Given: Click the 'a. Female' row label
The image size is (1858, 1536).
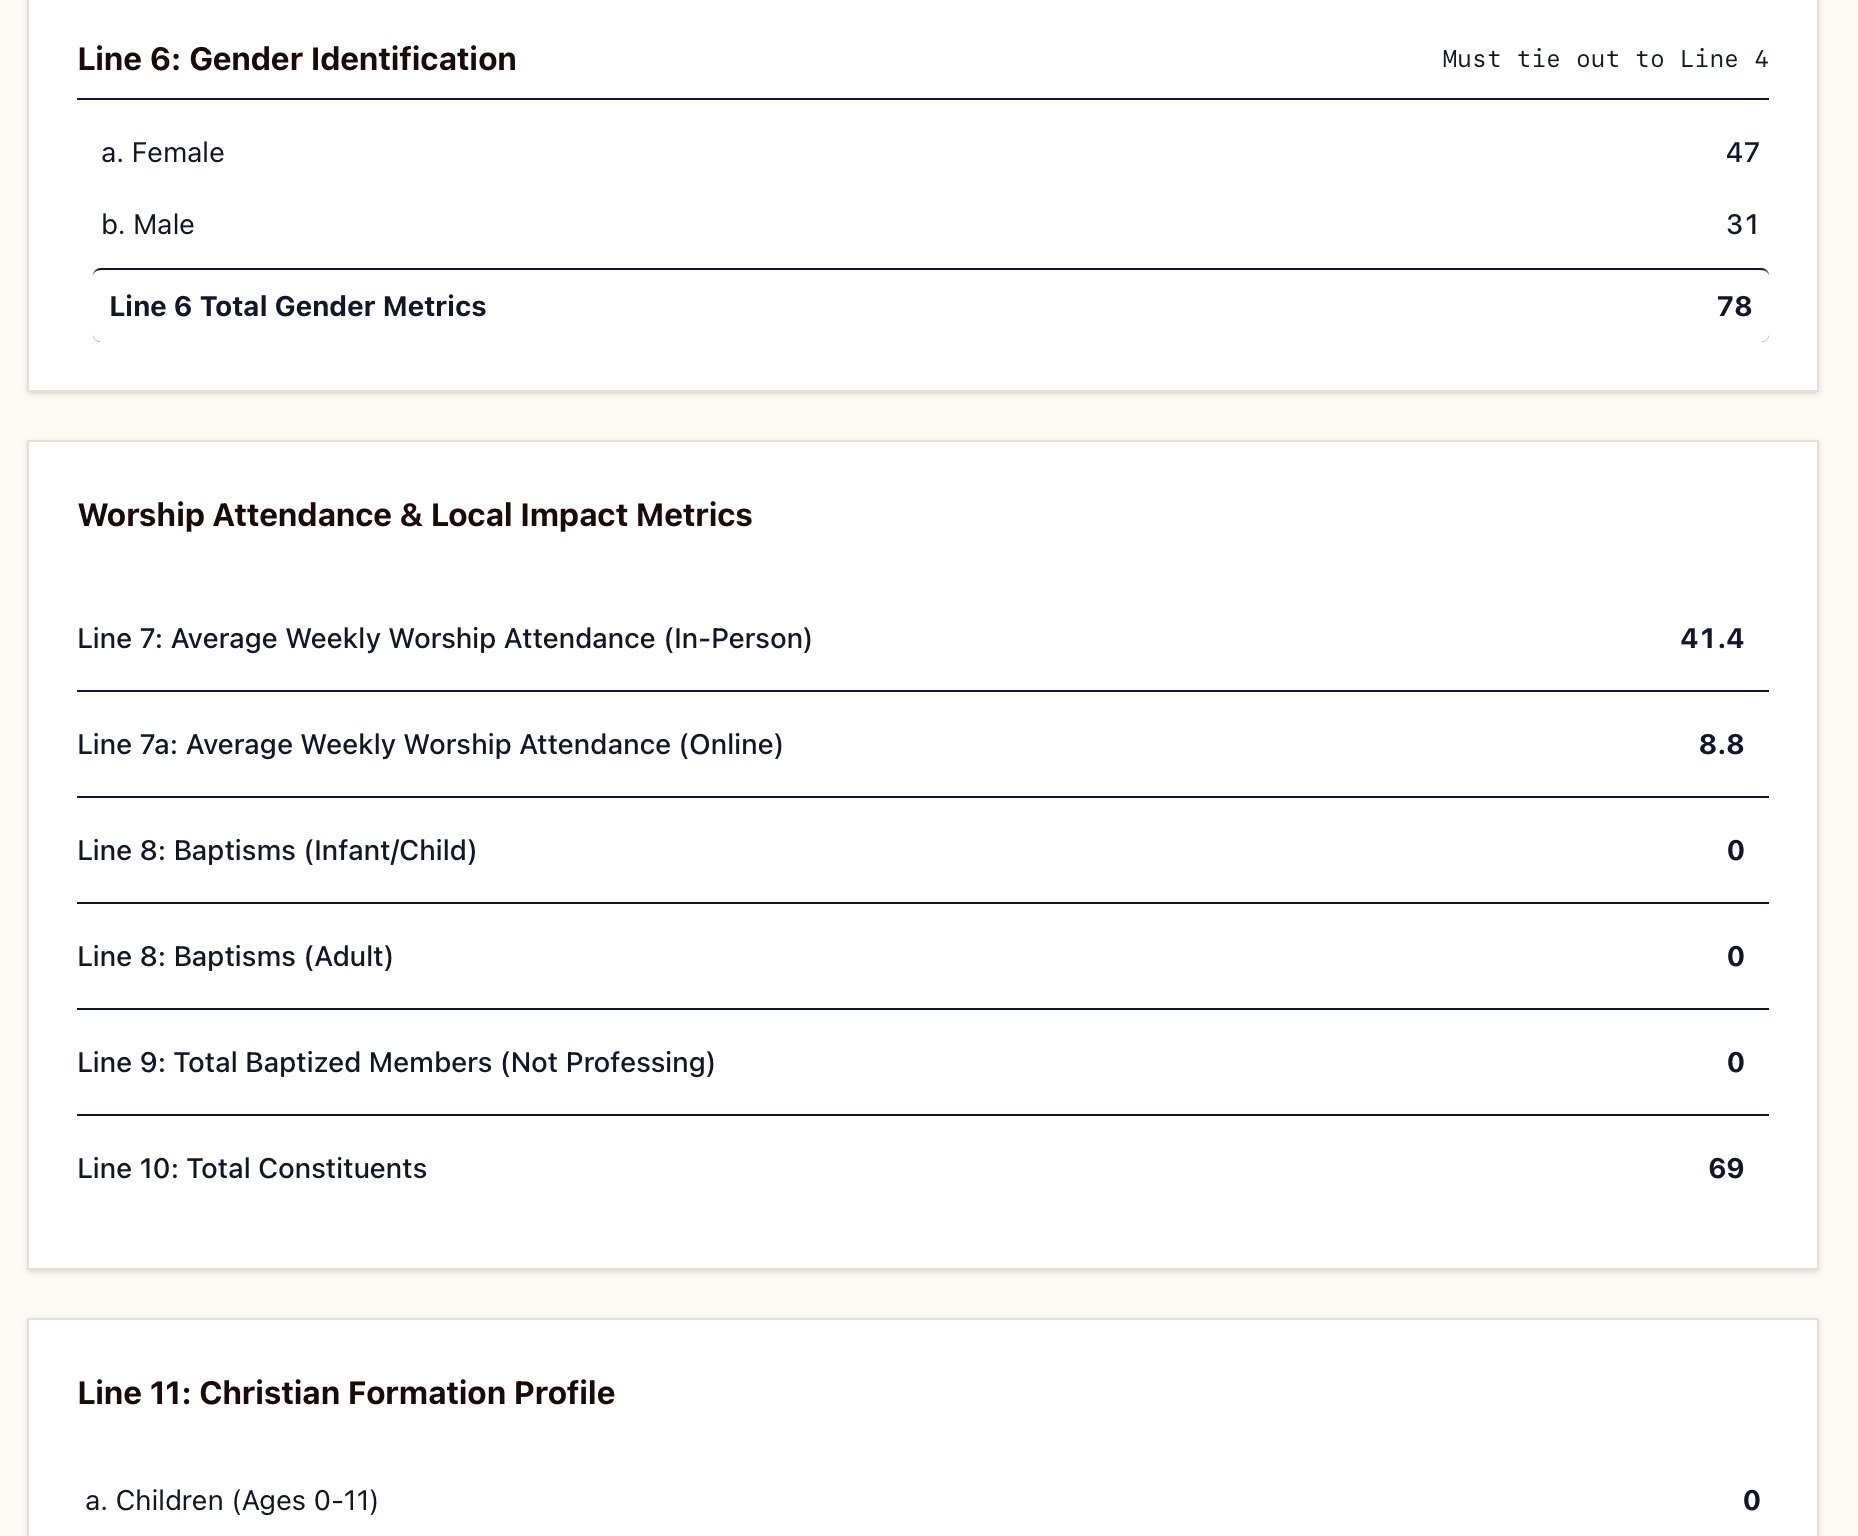Looking at the screenshot, I should point(163,153).
